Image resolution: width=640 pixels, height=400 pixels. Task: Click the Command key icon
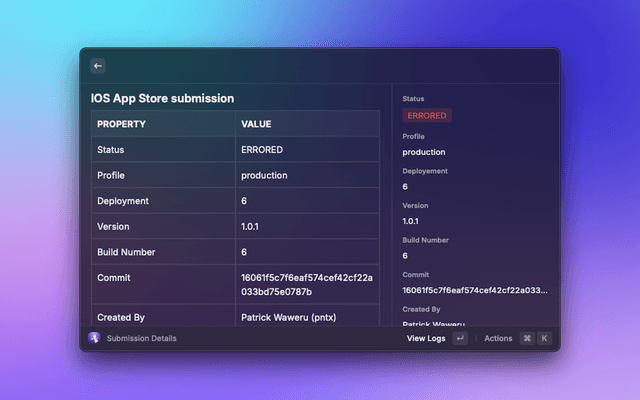pyautogui.click(x=526, y=338)
